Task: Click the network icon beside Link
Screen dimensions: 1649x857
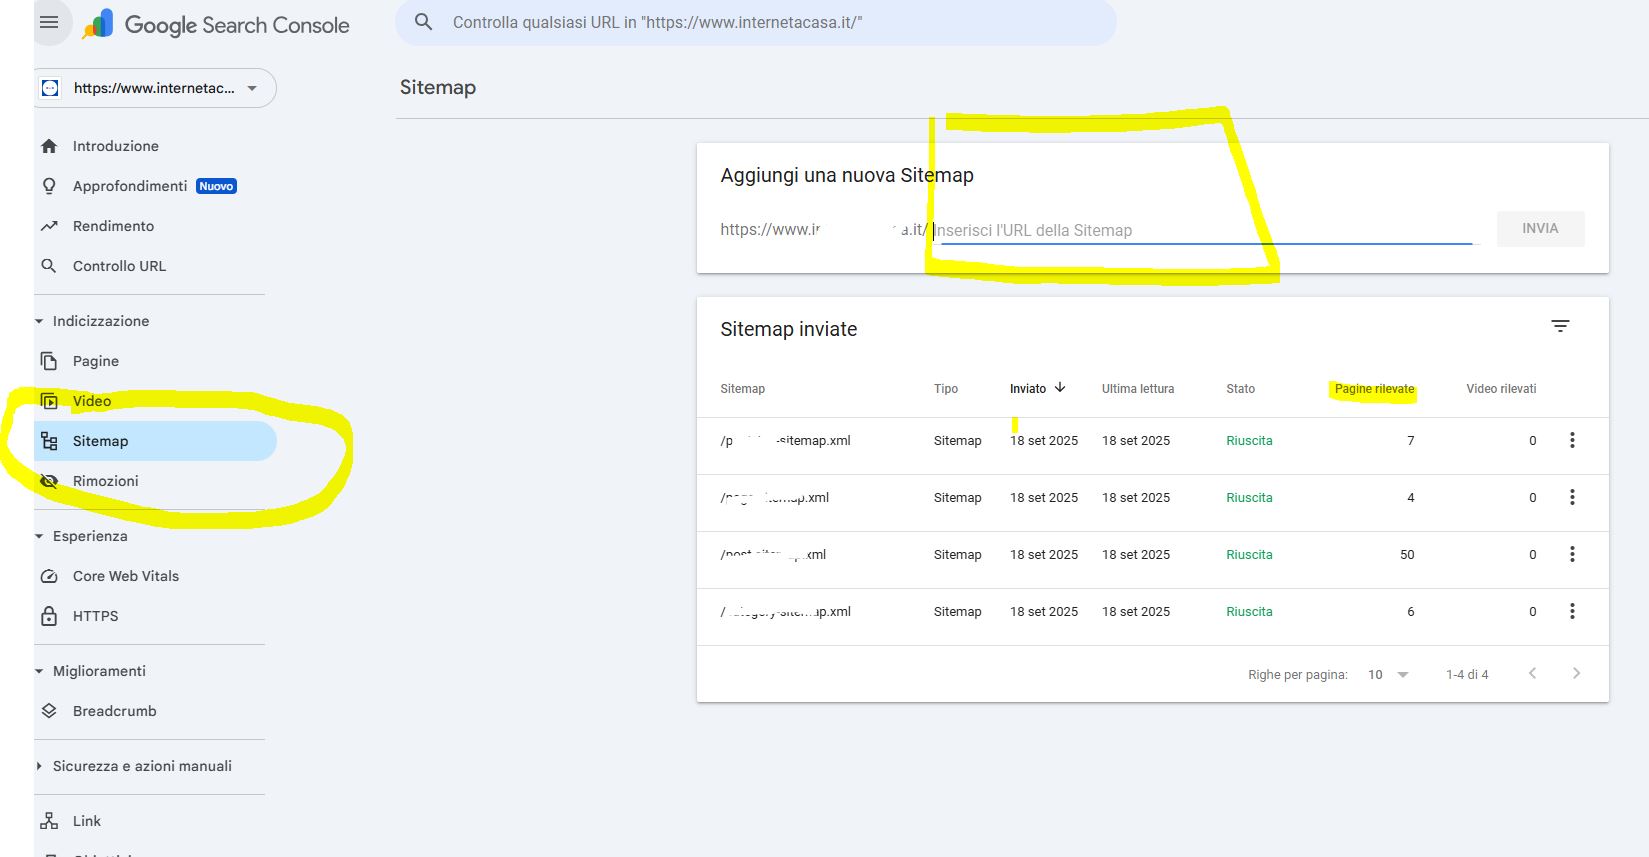Action: pos(49,821)
